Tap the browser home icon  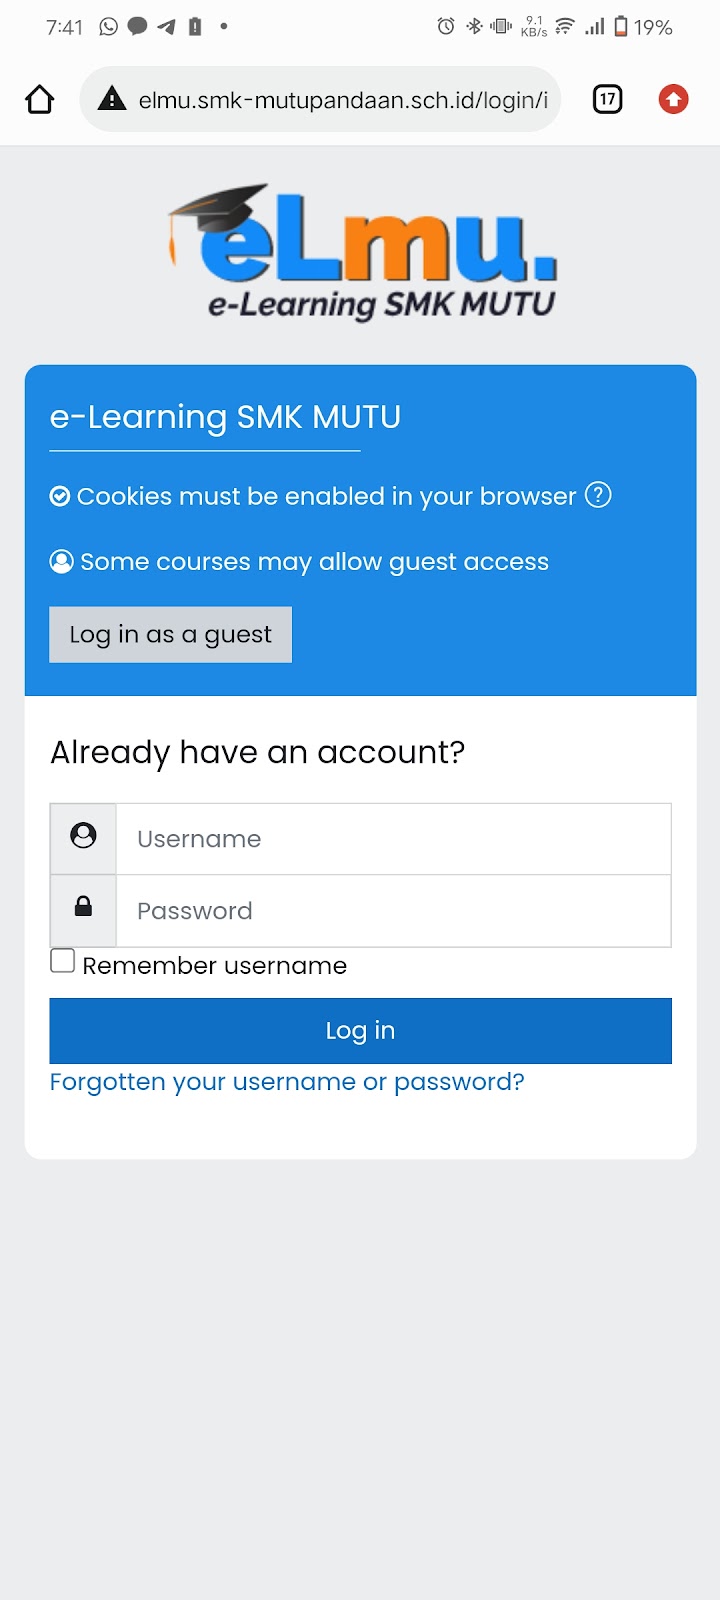coord(40,99)
